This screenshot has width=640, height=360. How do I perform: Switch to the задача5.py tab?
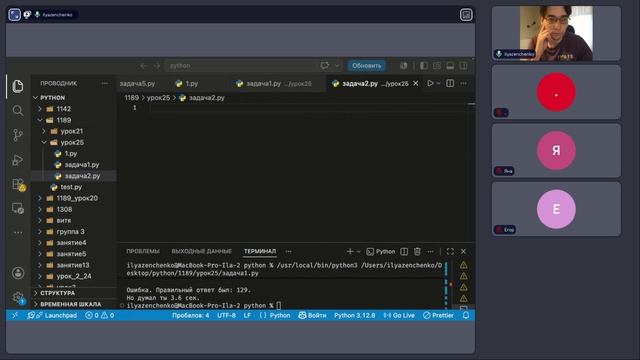pos(137,83)
